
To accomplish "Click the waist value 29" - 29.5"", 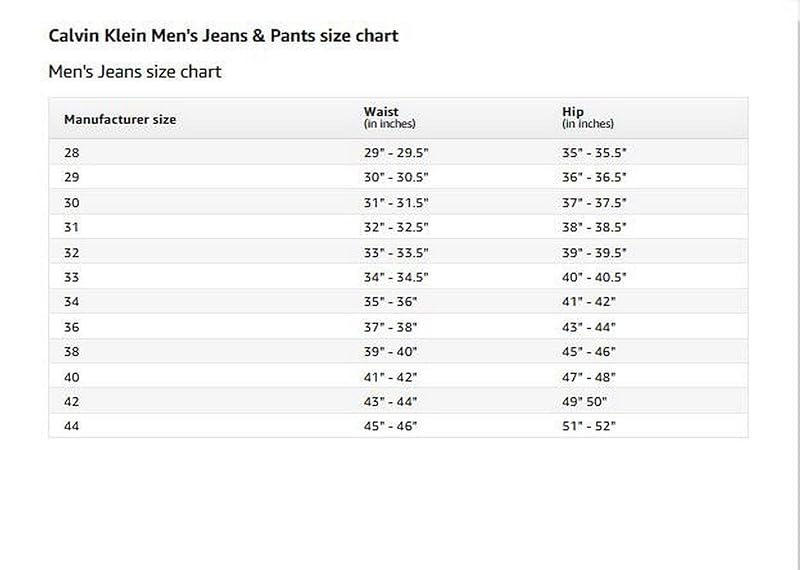I will tap(396, 153).
